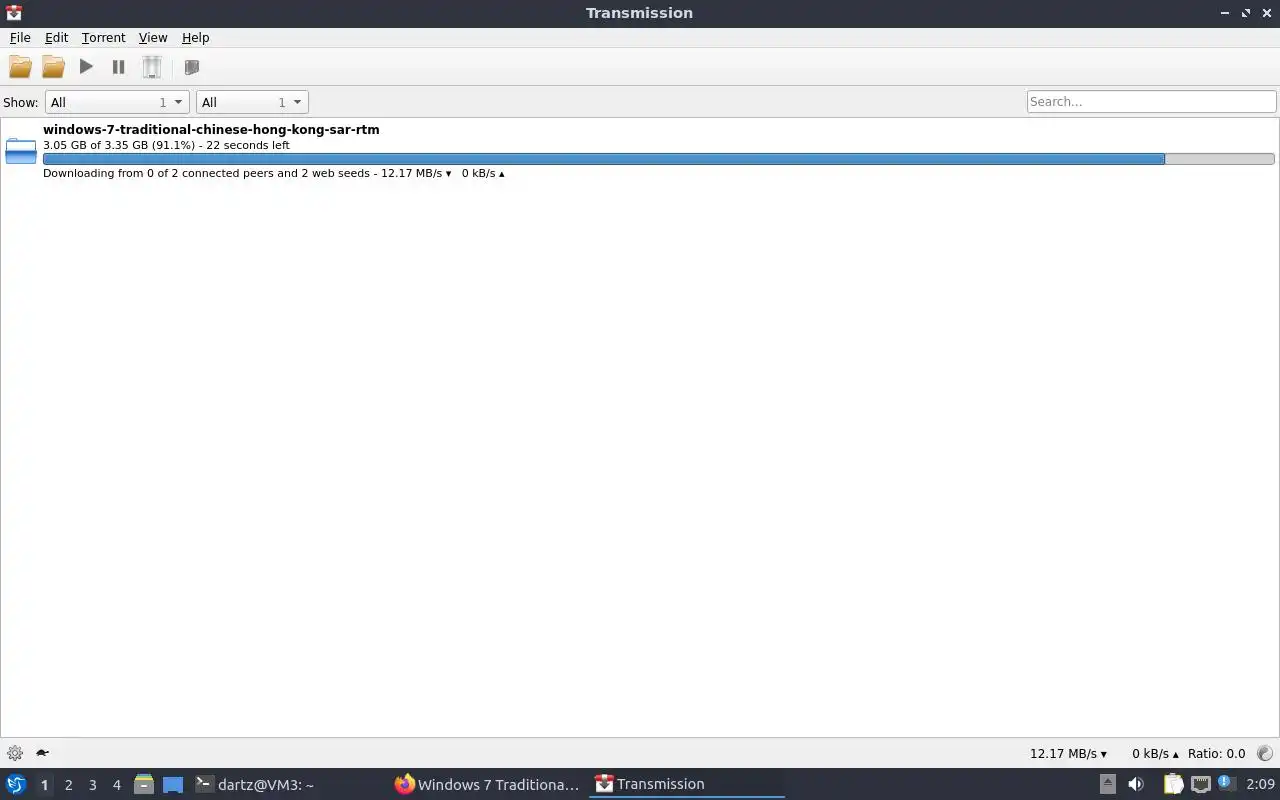
Task: Switch to the Firefox Windows 7 Traditiona... window
Action: [488, 784]
